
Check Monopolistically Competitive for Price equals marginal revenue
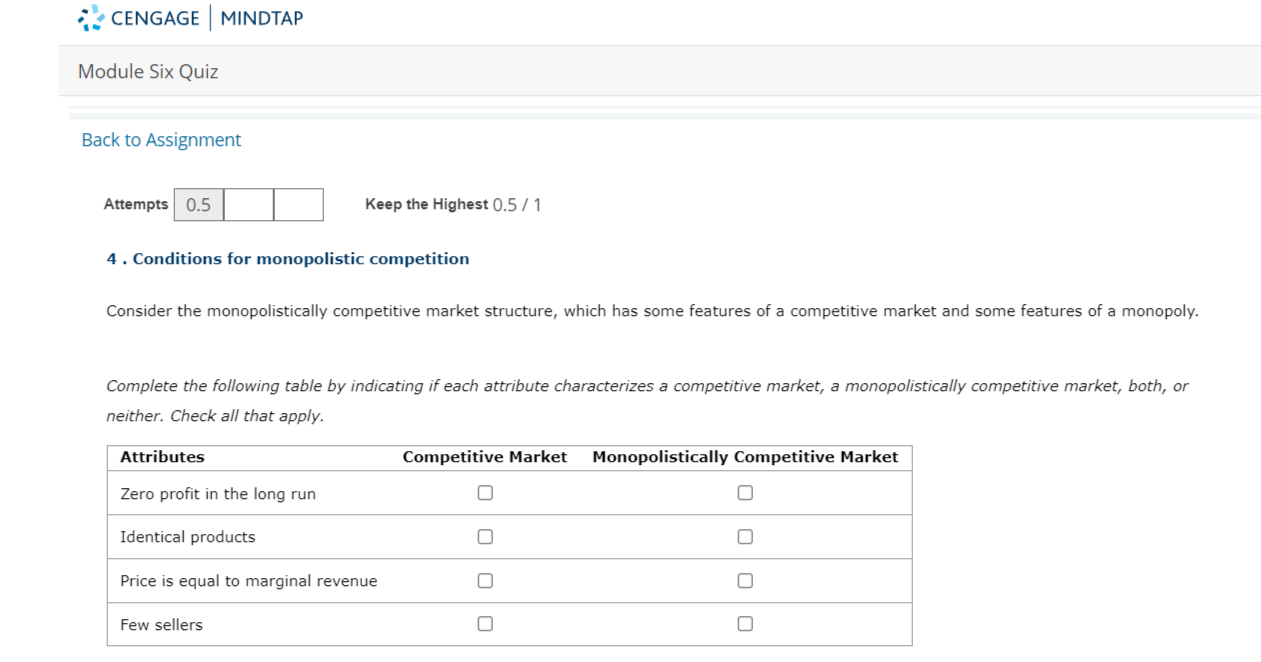click(743, 580)
